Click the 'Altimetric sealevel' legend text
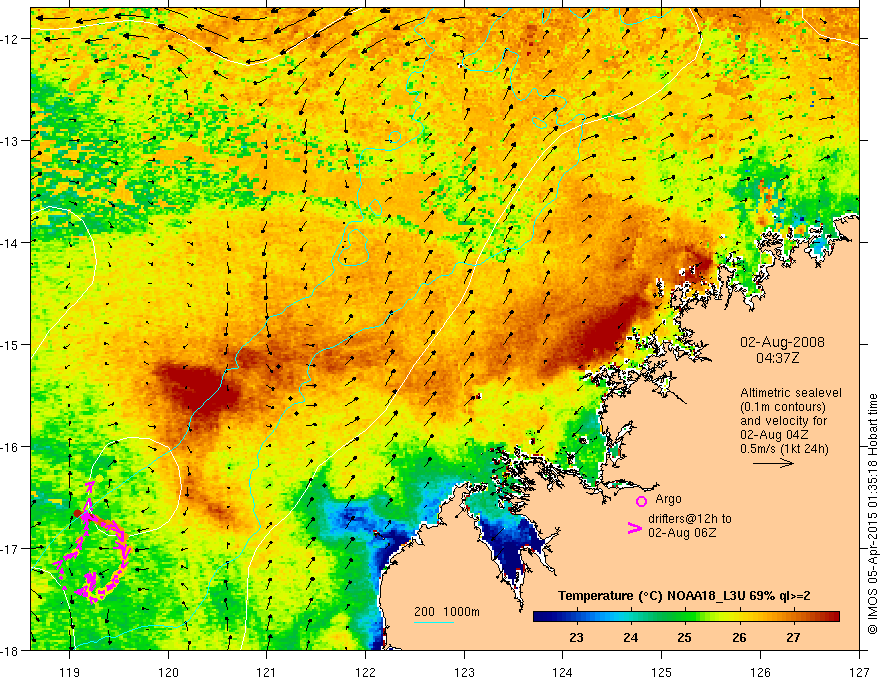 coord(791,393)
